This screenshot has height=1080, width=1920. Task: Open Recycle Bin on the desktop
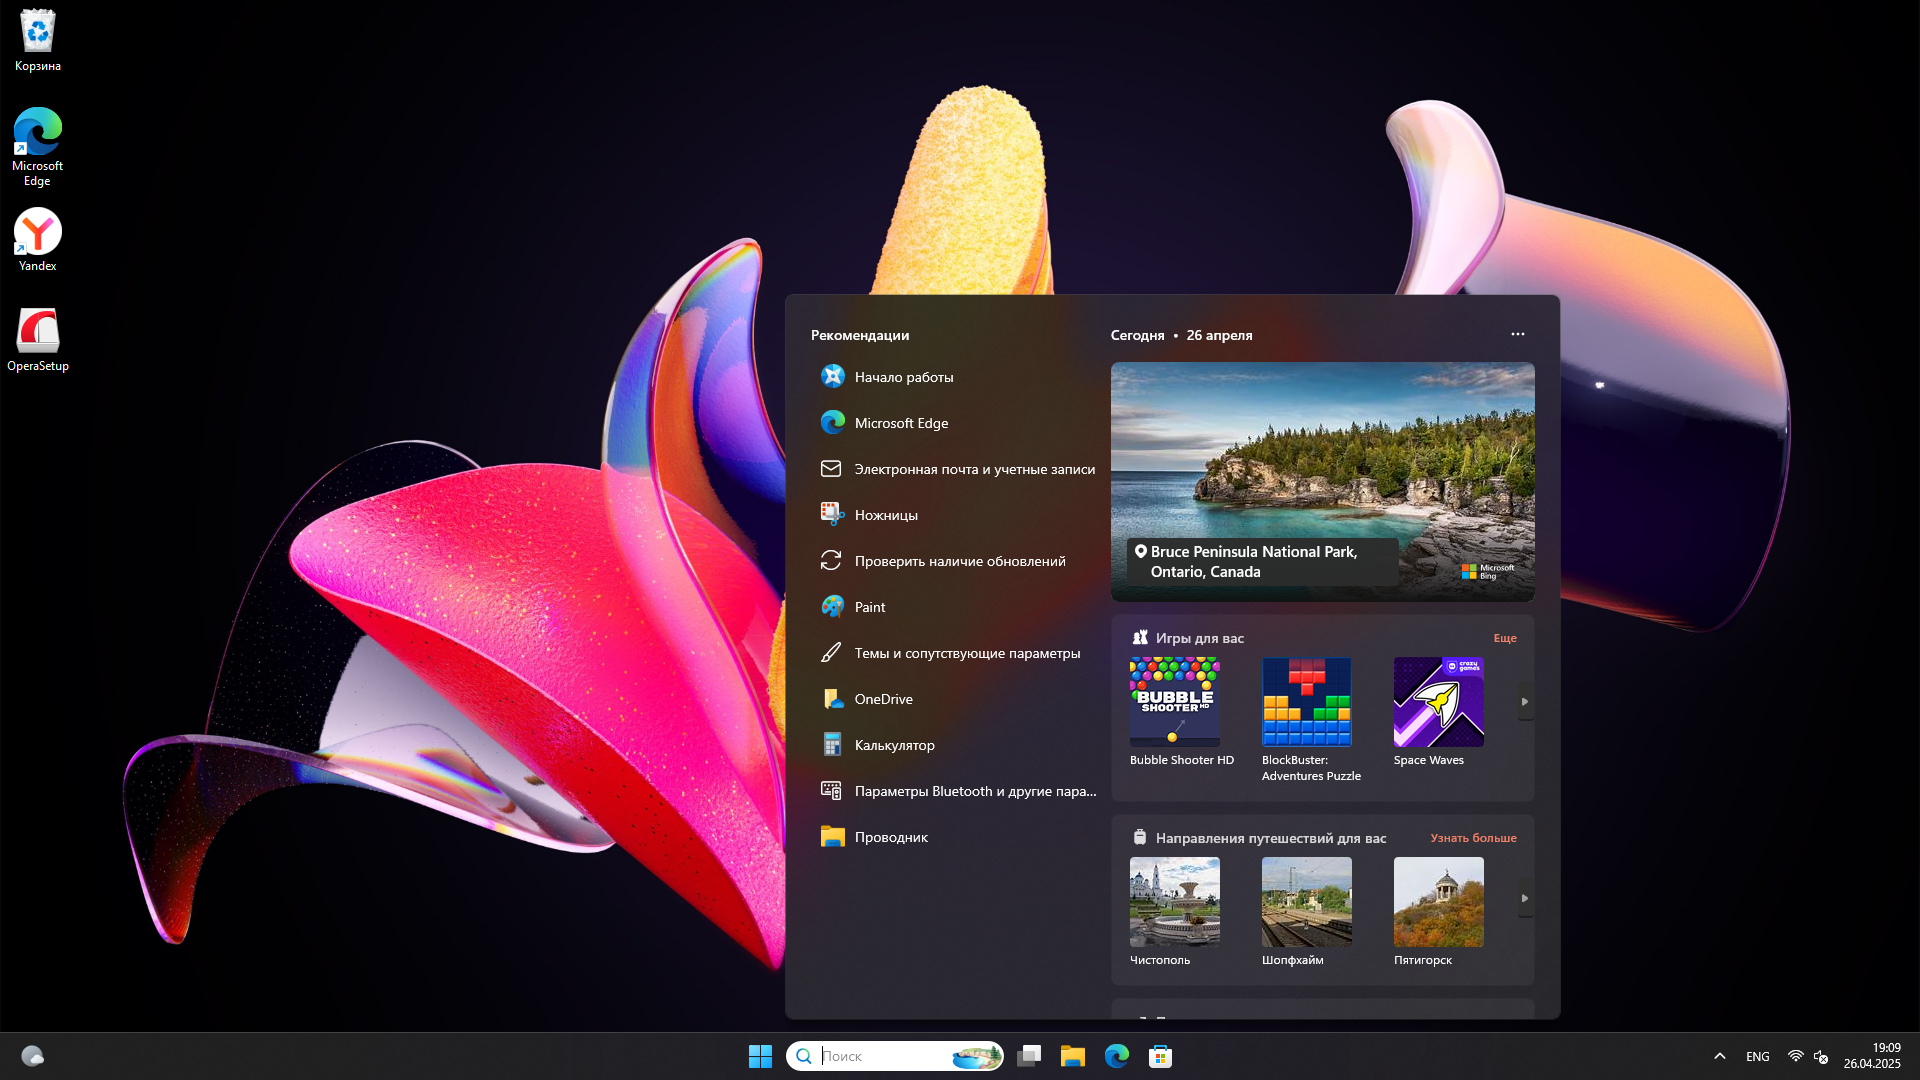coord(38,40)
